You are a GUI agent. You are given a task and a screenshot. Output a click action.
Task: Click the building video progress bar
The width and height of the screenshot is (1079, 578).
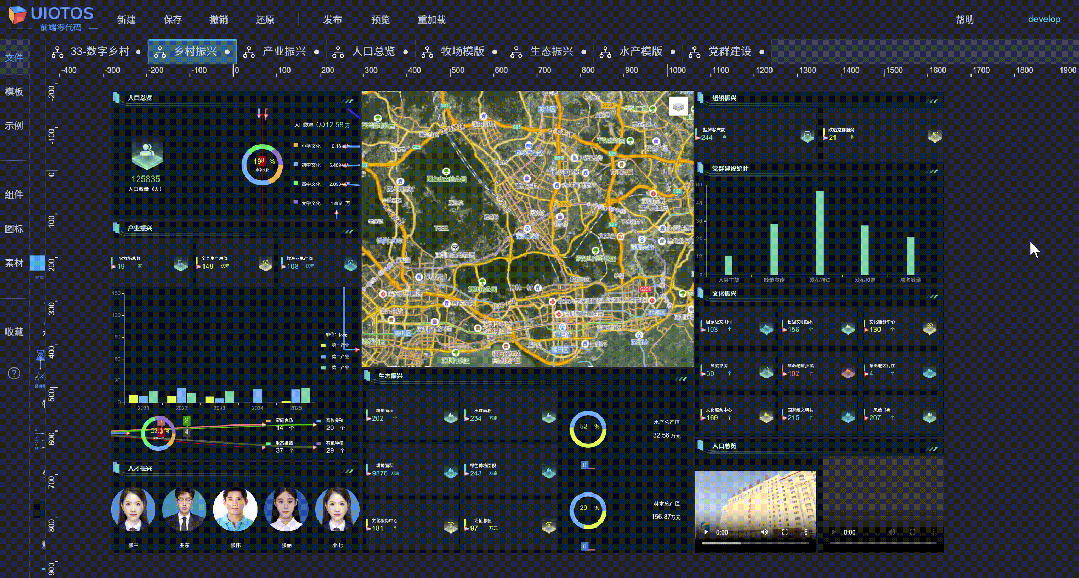click(x=756, y=543)
